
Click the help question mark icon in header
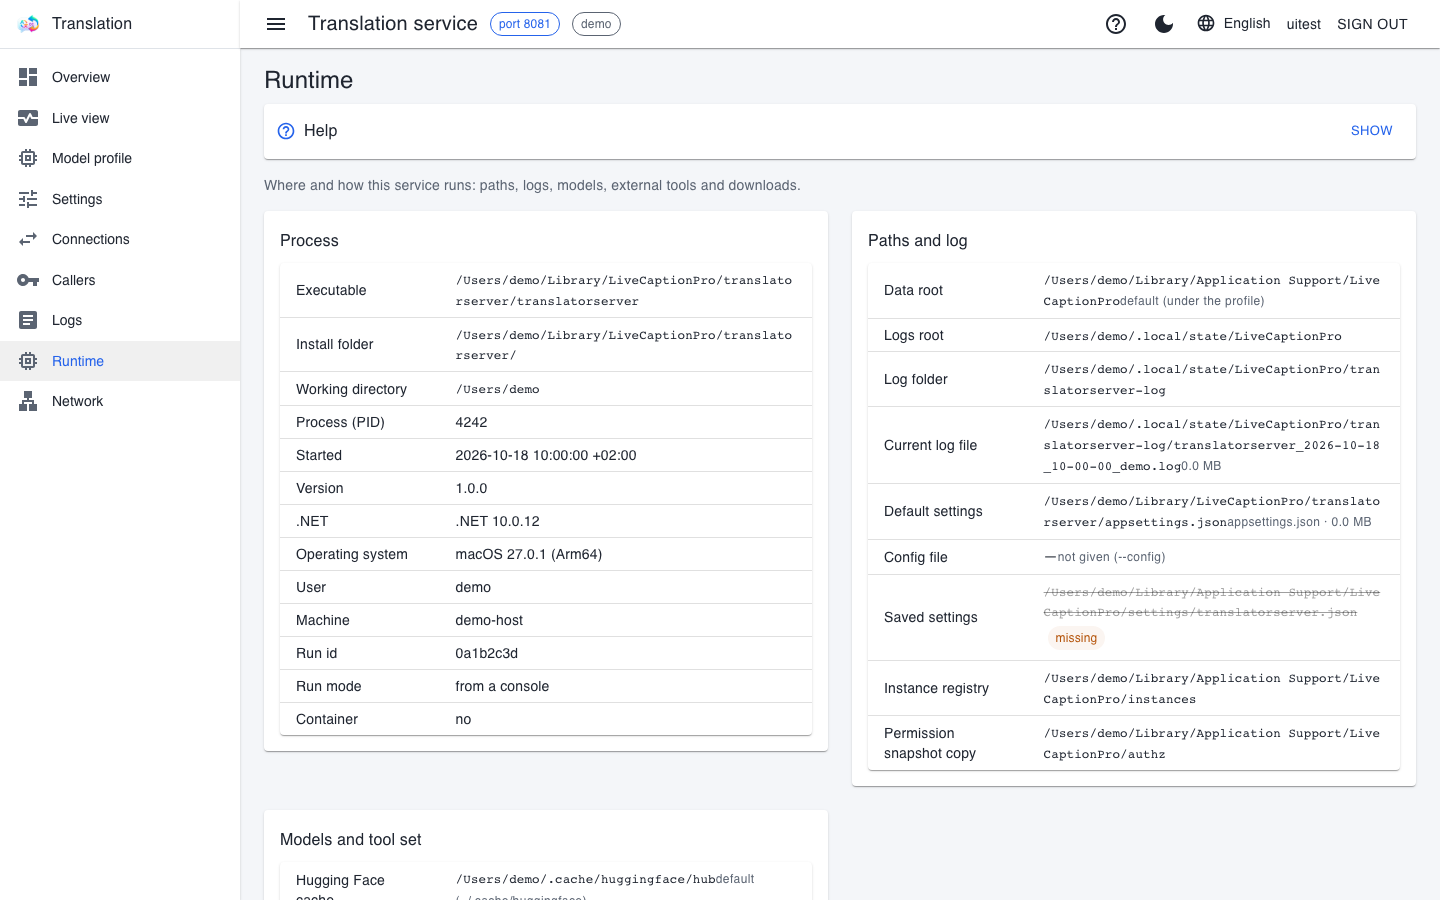coord(1116,24)
